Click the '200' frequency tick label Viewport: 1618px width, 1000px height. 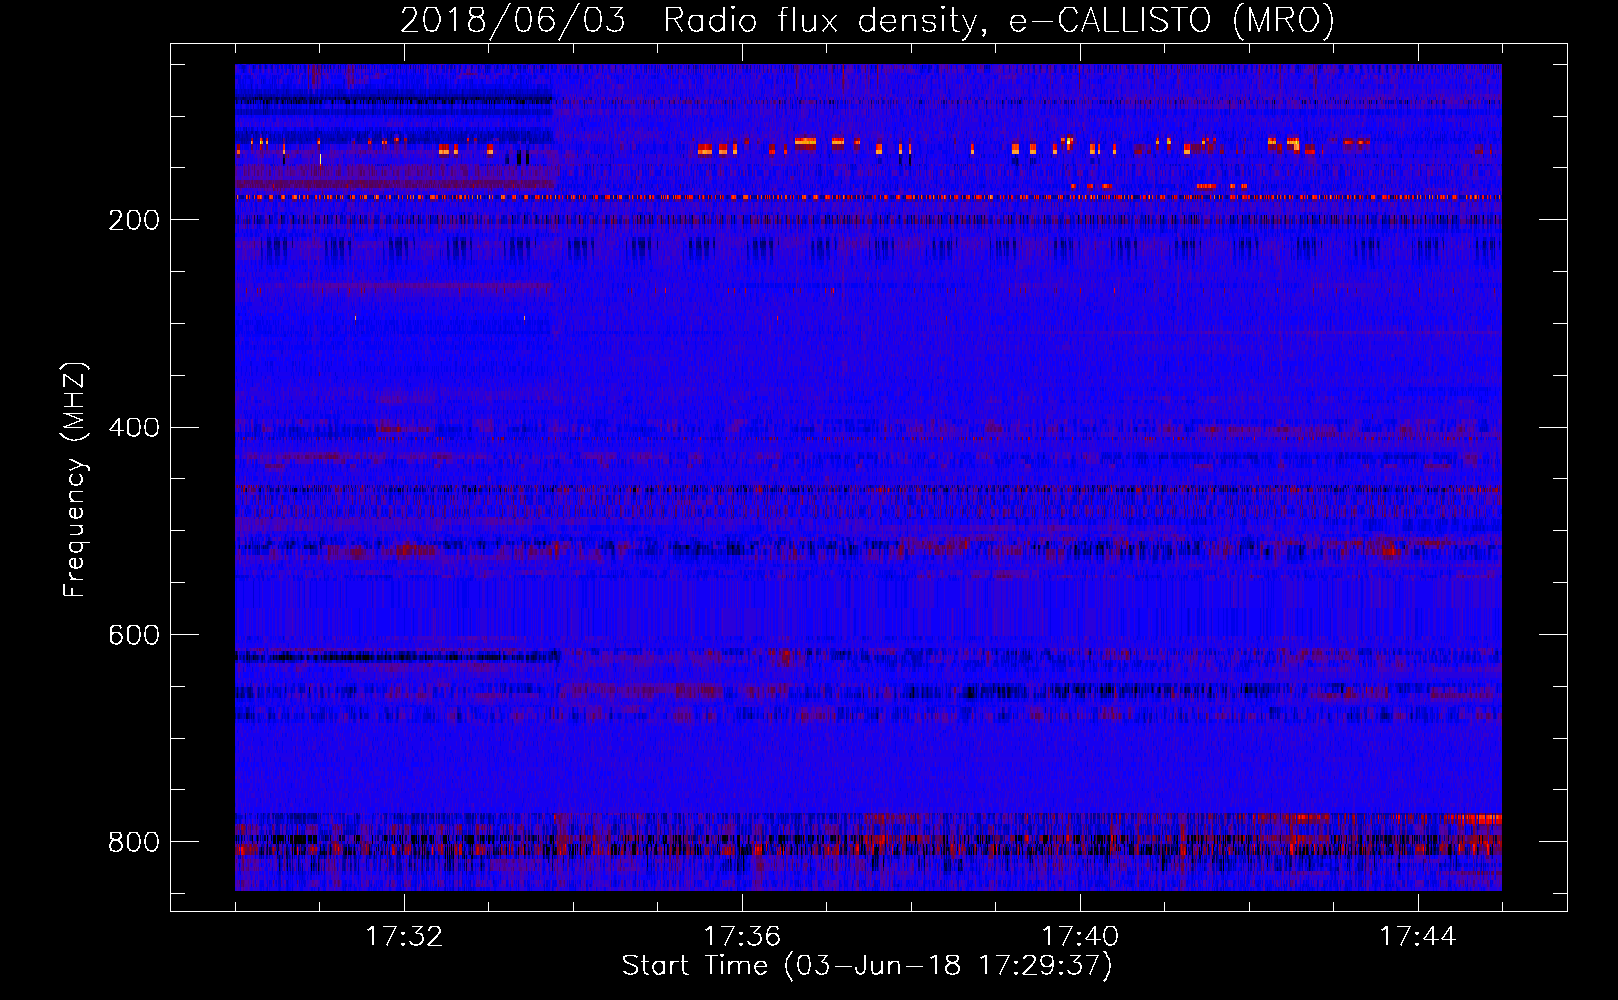tap(134, 220)
